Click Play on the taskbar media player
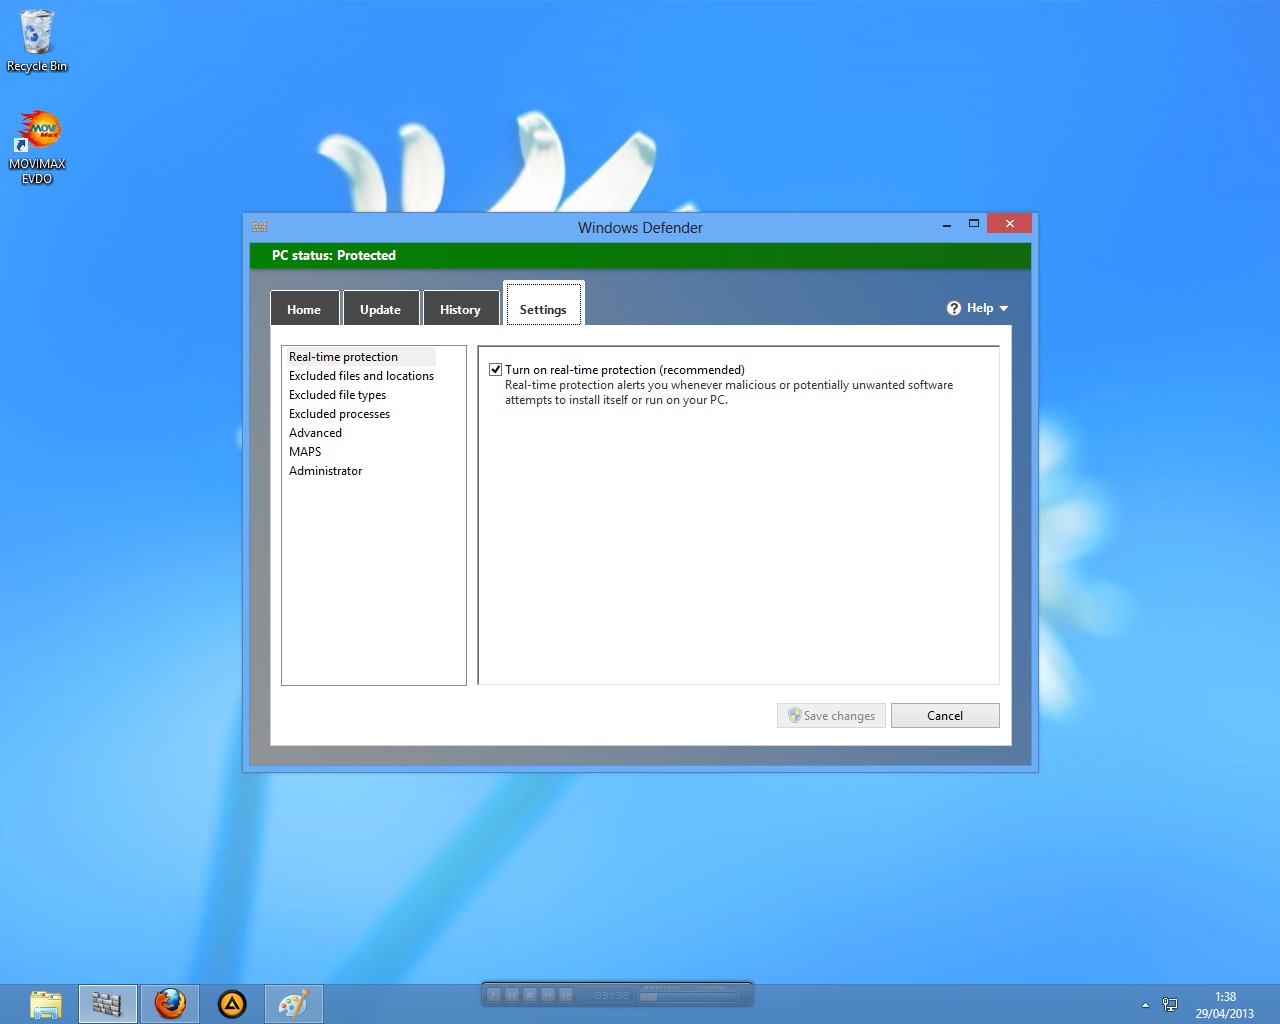 coord(494,995)
